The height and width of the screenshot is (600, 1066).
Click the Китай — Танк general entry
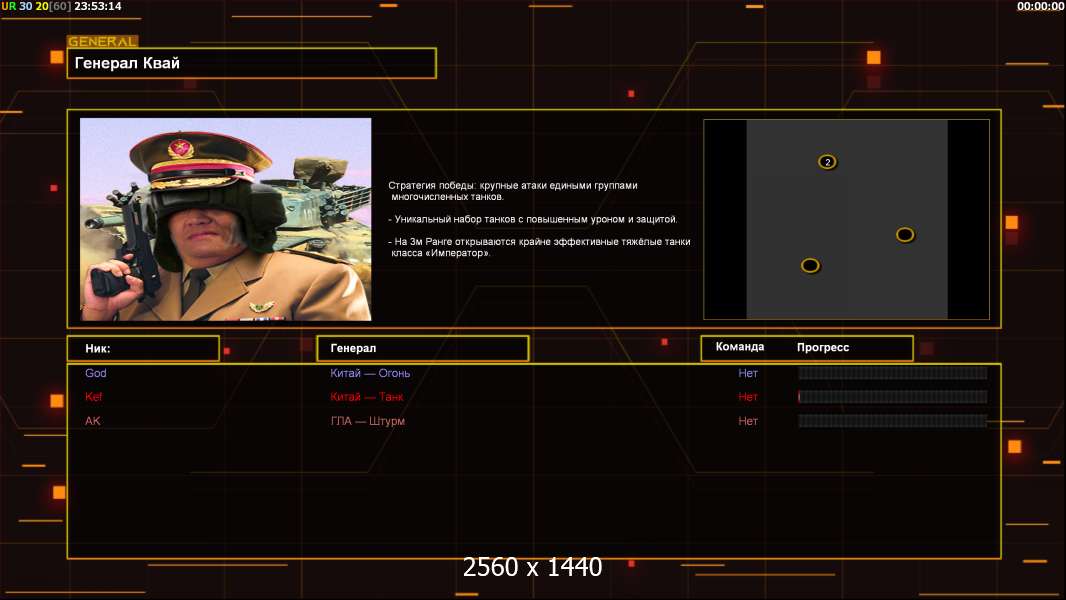click(367, 397)
